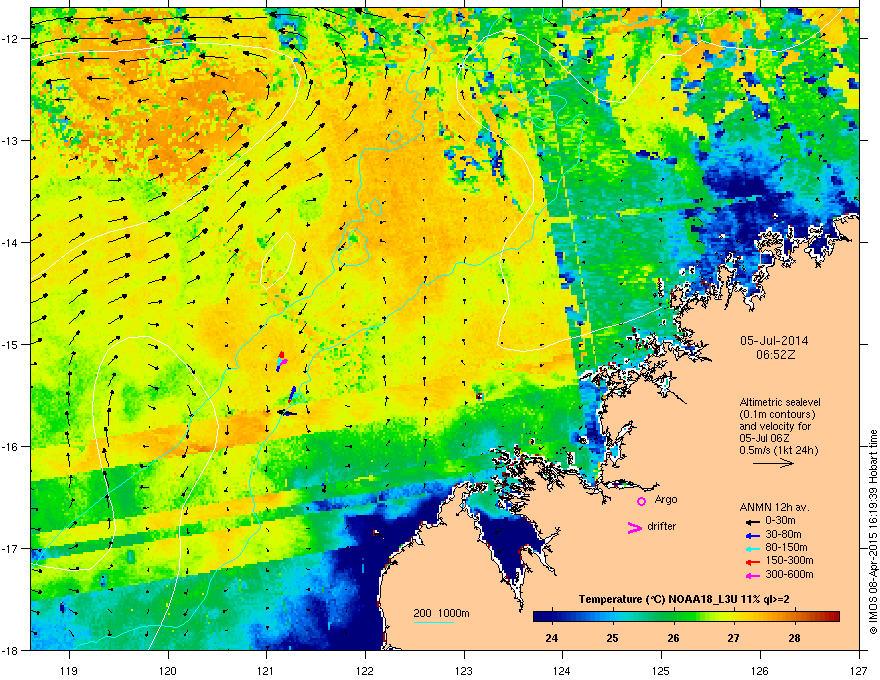Click the blue 30-80m ANMN arrow symbol
The height and width of the screenshot is (680, 880).
(752, 535)
